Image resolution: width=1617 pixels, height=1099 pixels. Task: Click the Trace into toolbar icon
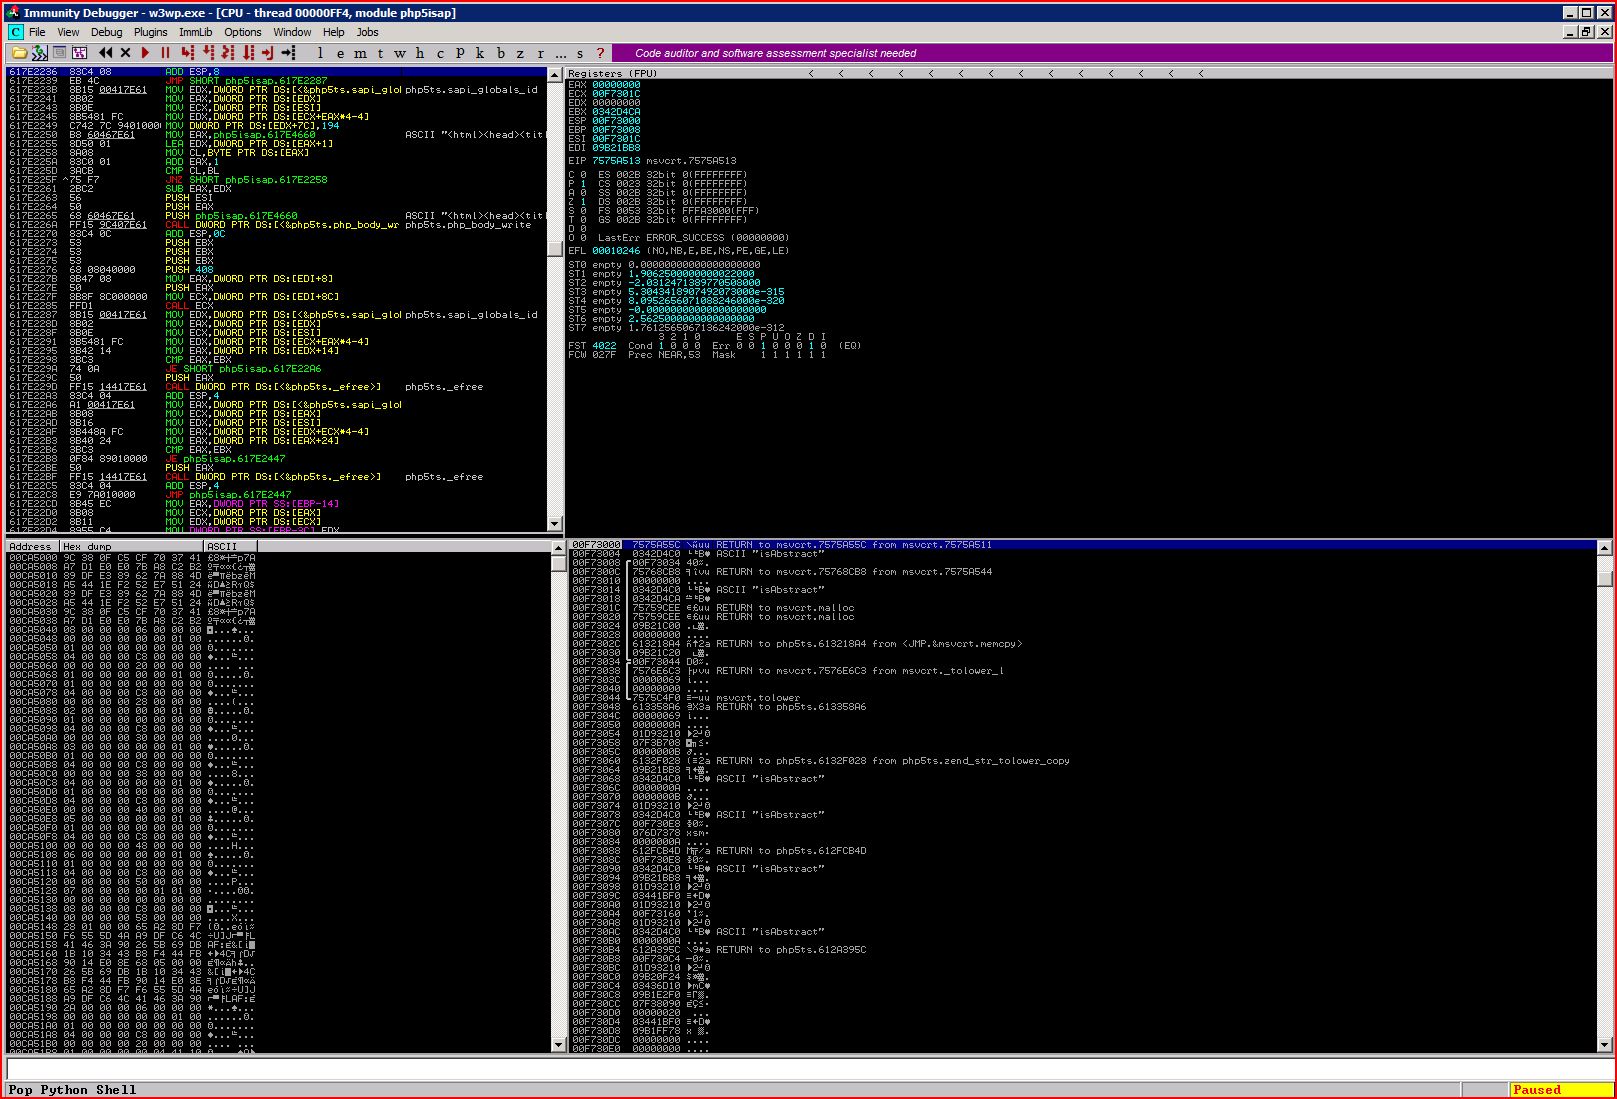(229, 53)
